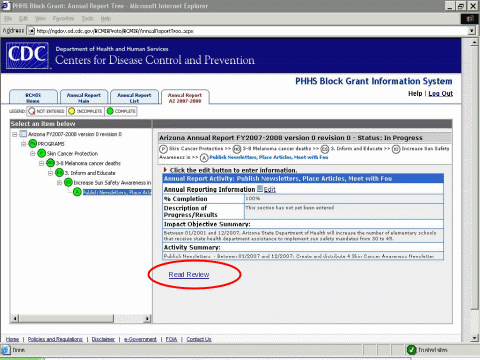This screenshot has height=360, width=480.
Task: Collapse the Skin Cancer Protection node
Action: pyautogui.click(x=33, y=154)
